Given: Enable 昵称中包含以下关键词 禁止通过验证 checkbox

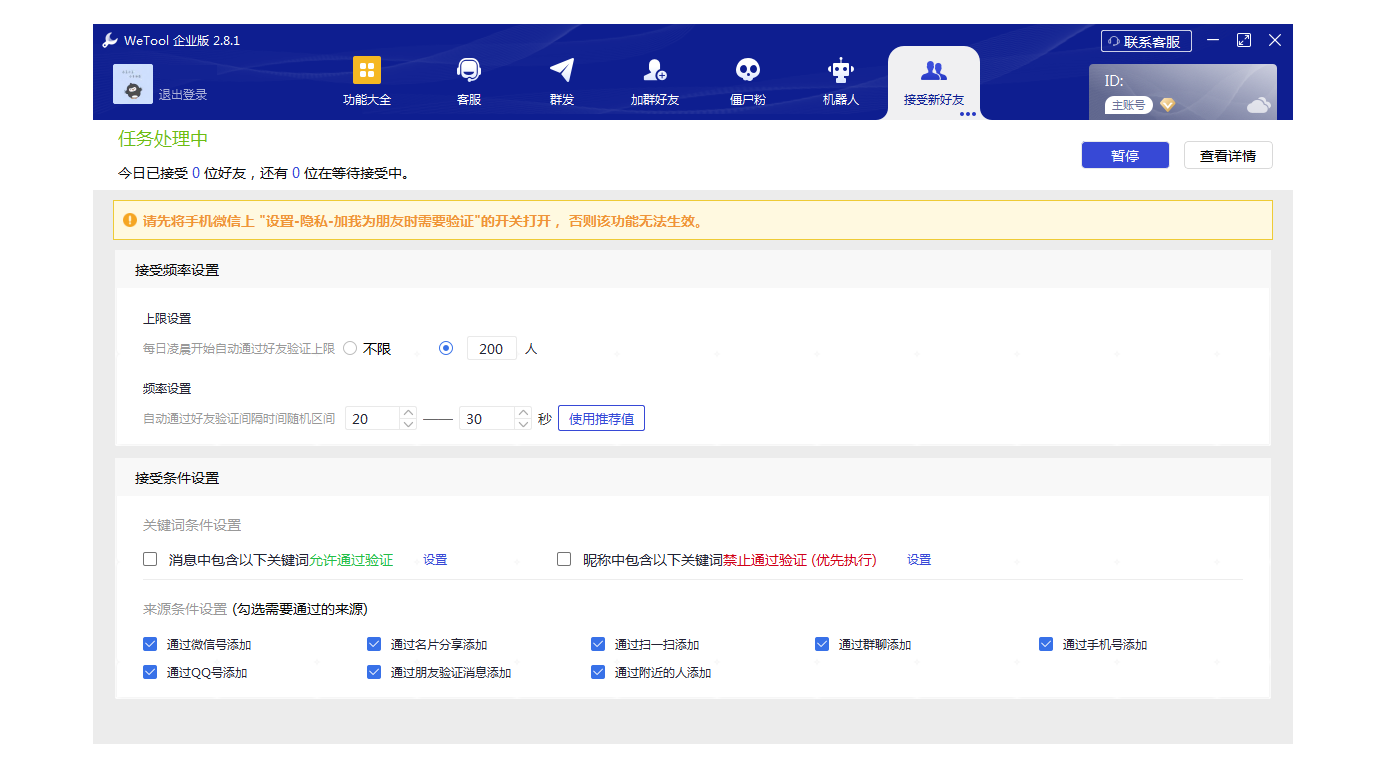Looking at the screenshot, I should pyautogui.click(x=564, y=559).
